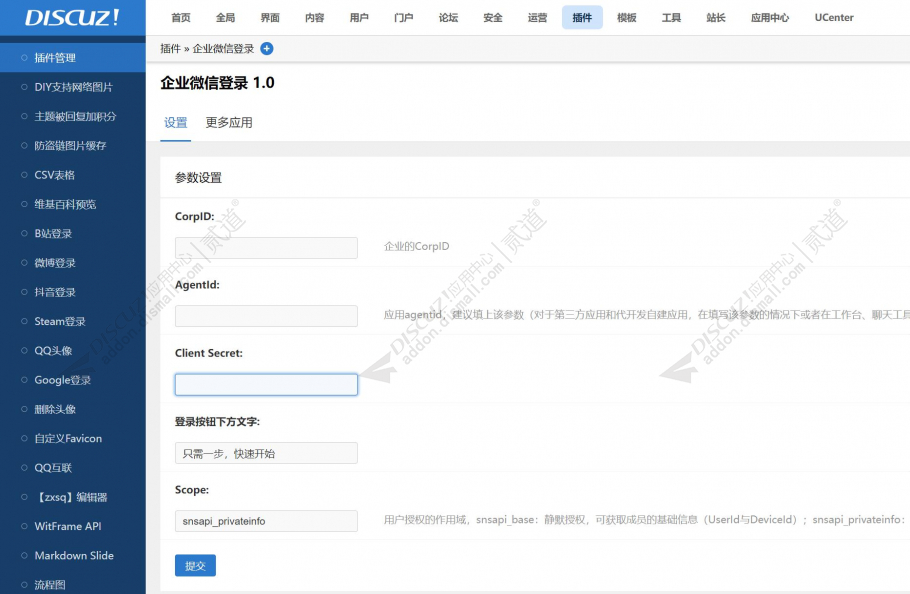Open the 全局 top menu
The image size is (910, 594).
pyautogui.click(x=226, y=17)
